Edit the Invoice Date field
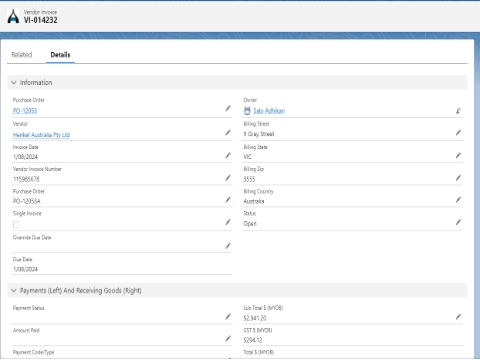Screen dimensions: 480x360 coord(228,155)
